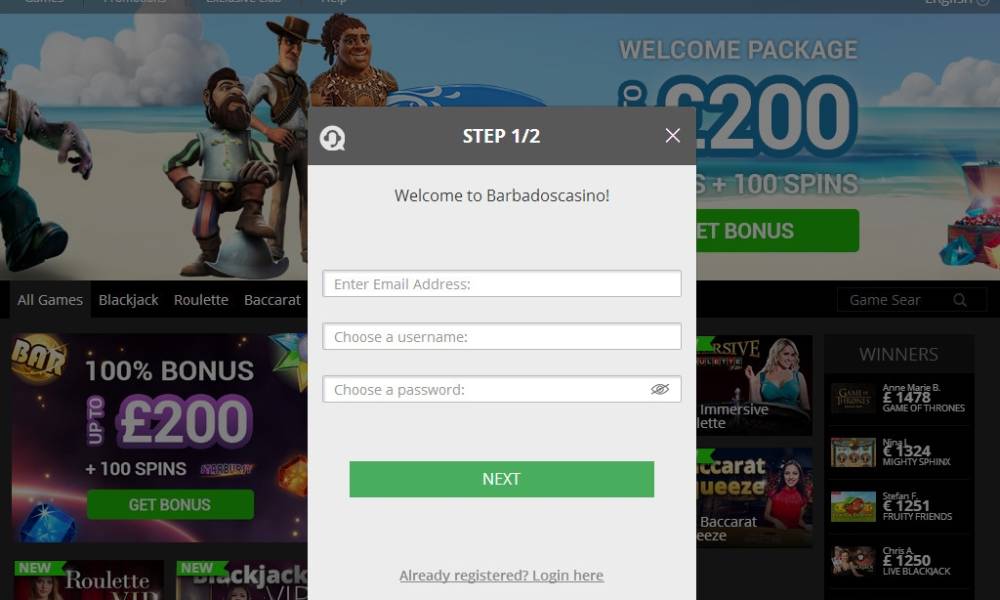Open the Game of Thrones winner thumbnail
The height and width of the screenshot is (600, 1000).
point(853,399)
